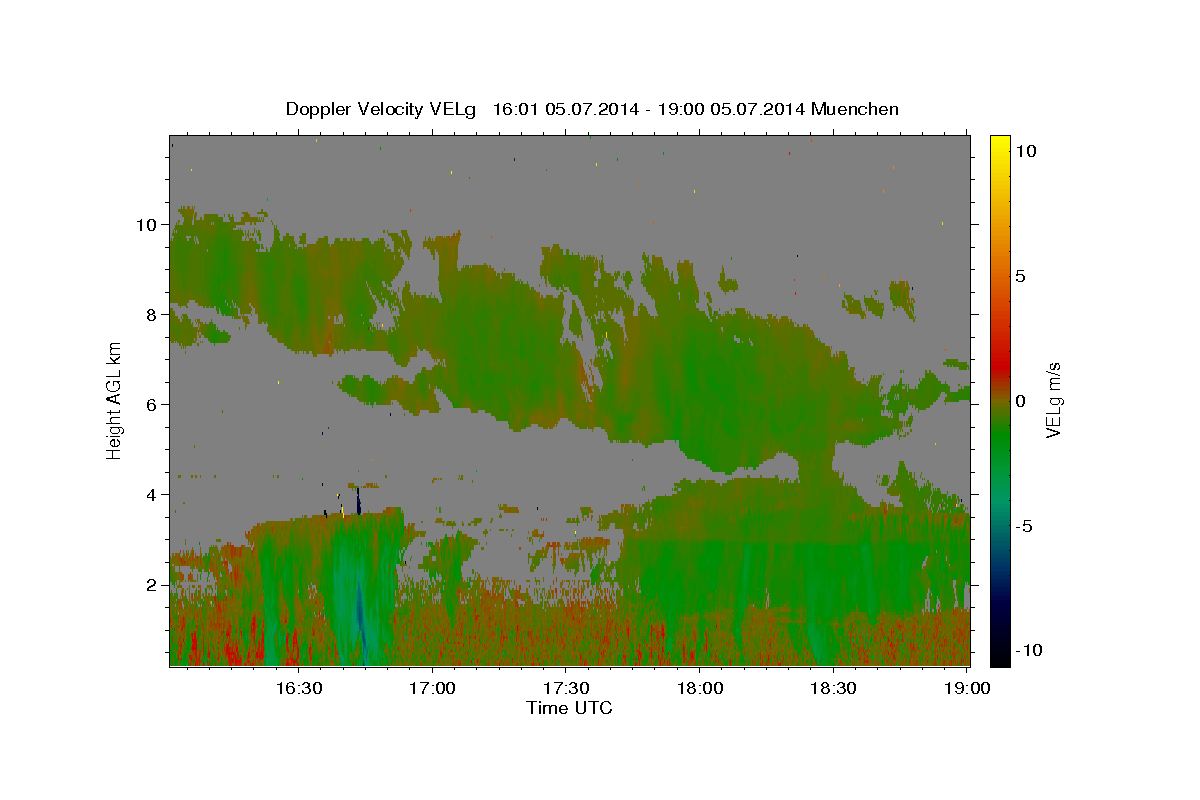
Task: Click the height tick label 8
Action: (x=152, y=315)
